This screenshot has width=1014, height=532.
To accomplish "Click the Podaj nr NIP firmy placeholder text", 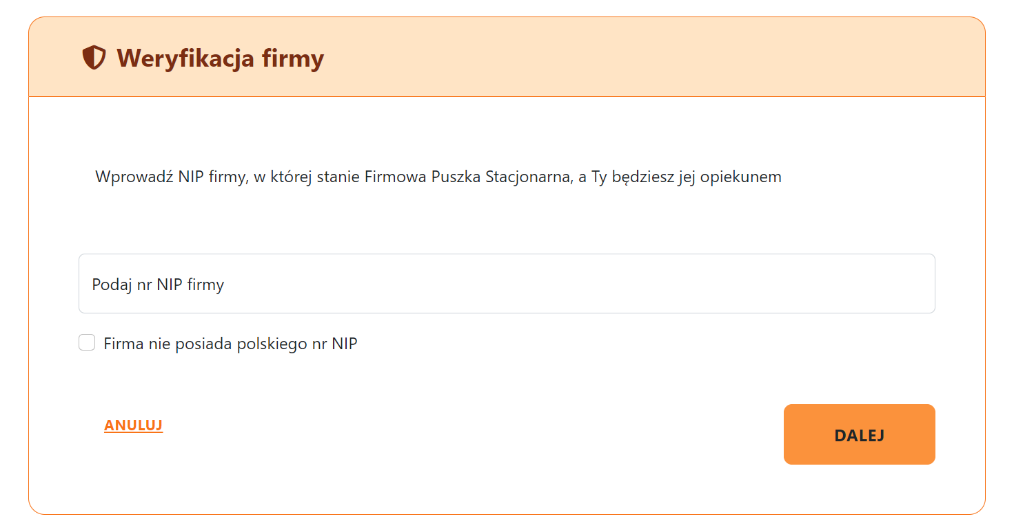I will pos(158,285).
